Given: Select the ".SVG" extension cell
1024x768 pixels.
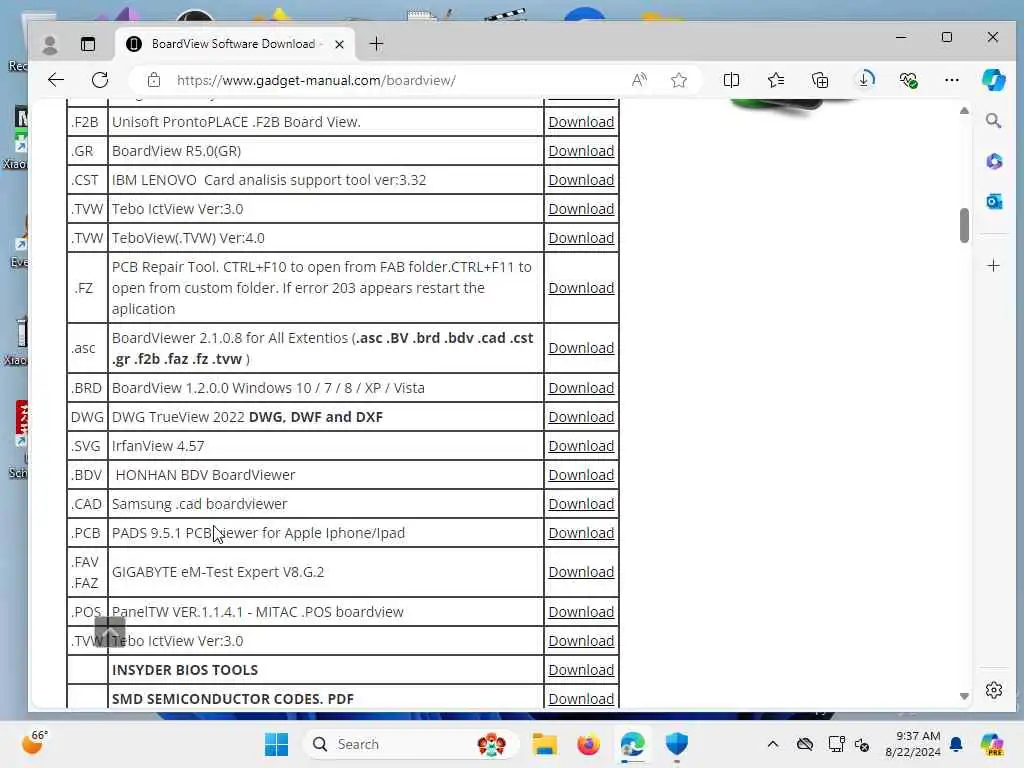Looking at the screenshot, I should click(87, 446).
